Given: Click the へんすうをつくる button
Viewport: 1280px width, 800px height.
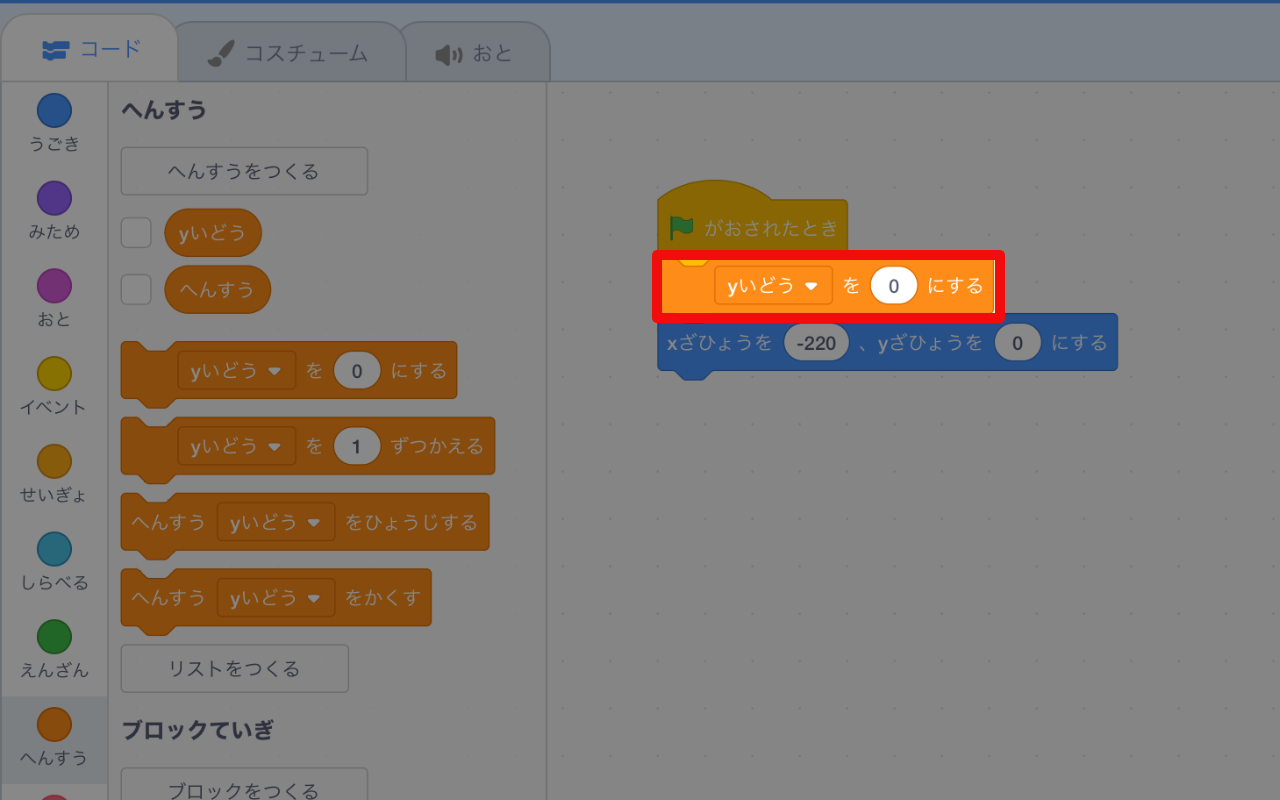Looking at the screenshot, I should coord(243,171).
